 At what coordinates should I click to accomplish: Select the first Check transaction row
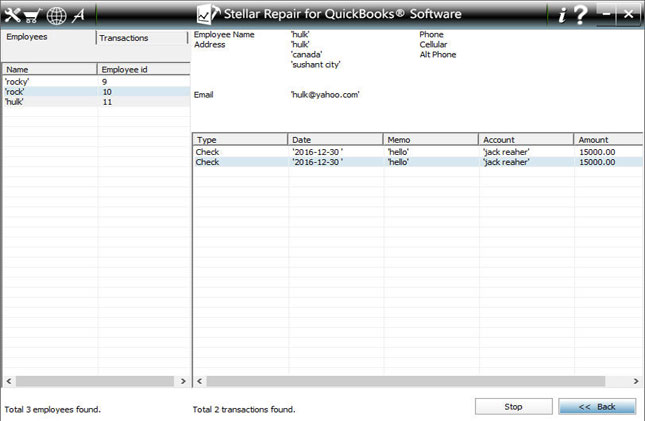coord(418,152)
